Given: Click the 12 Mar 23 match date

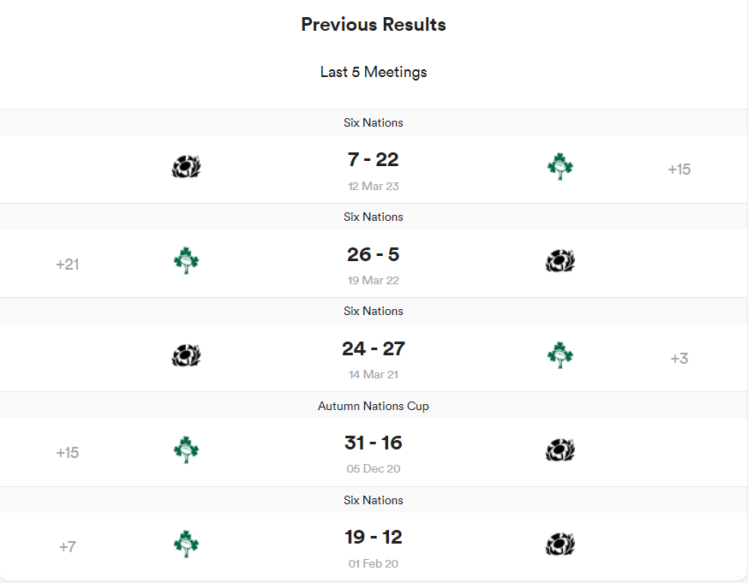Looking at the screenshot, I should tap(373, 186).
